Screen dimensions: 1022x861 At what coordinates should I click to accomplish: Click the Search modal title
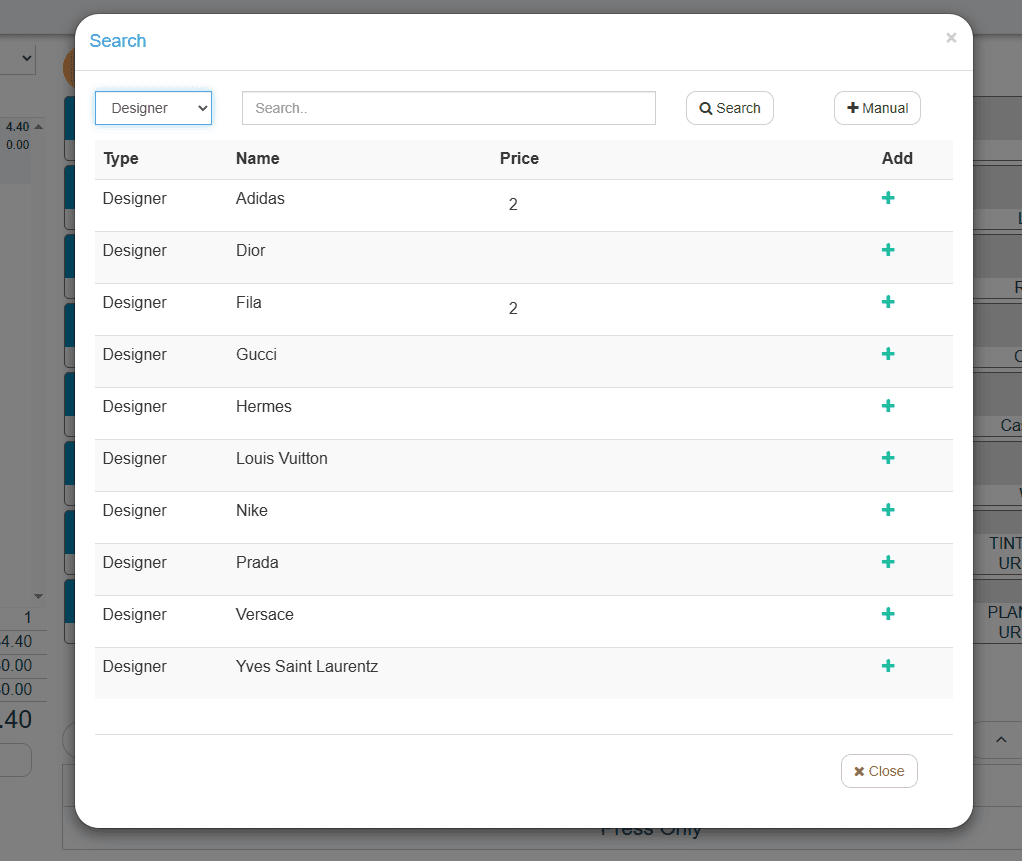[117, 40]
